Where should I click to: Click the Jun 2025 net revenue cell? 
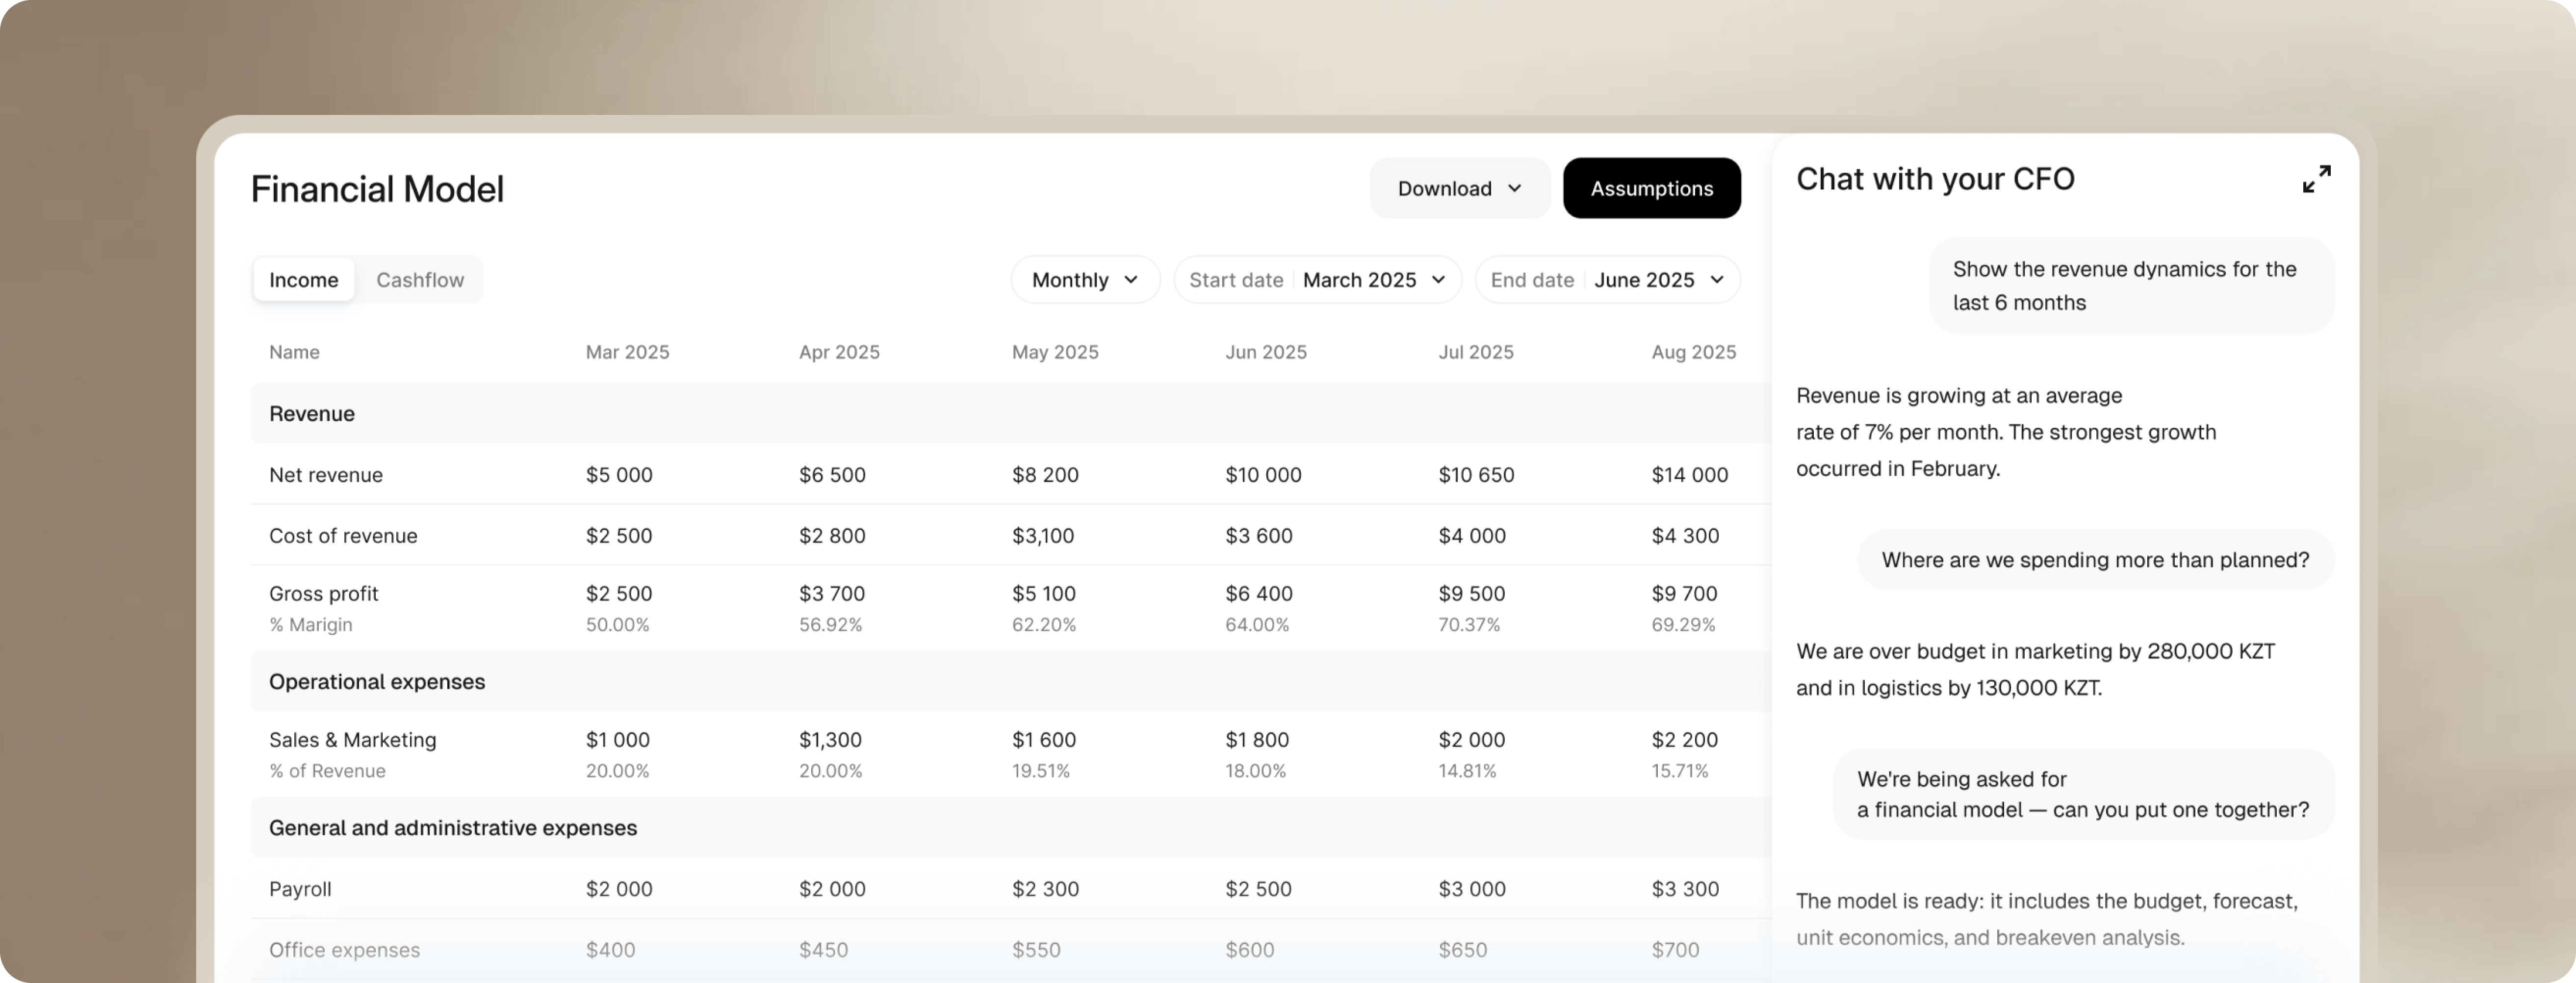[1263, 475]
